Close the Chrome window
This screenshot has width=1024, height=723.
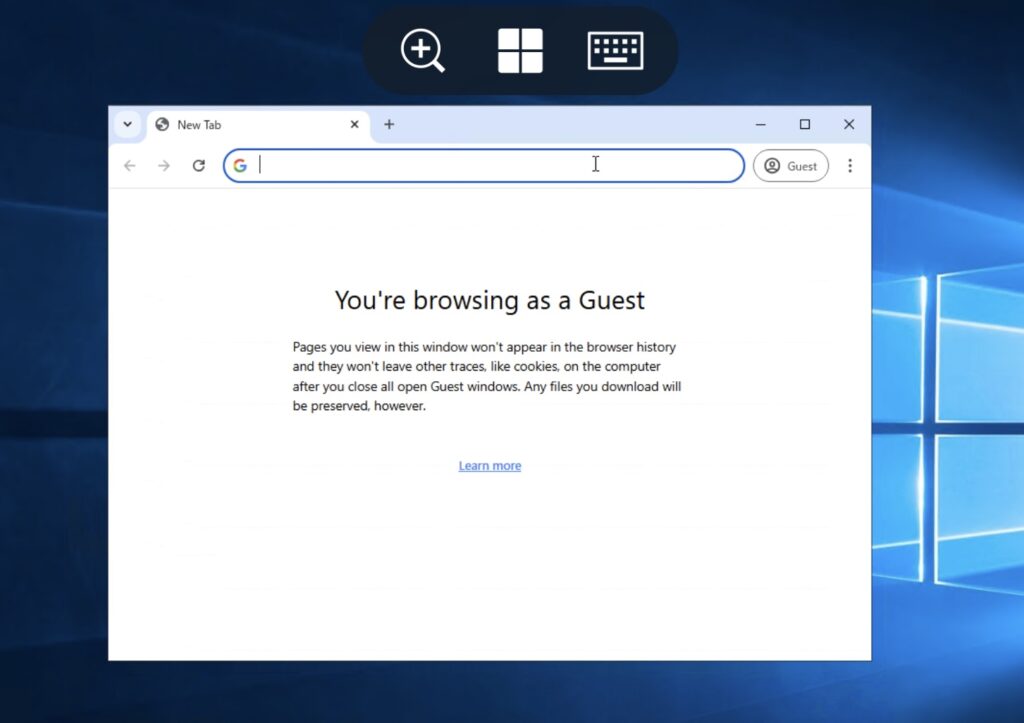tap(849, 124)
